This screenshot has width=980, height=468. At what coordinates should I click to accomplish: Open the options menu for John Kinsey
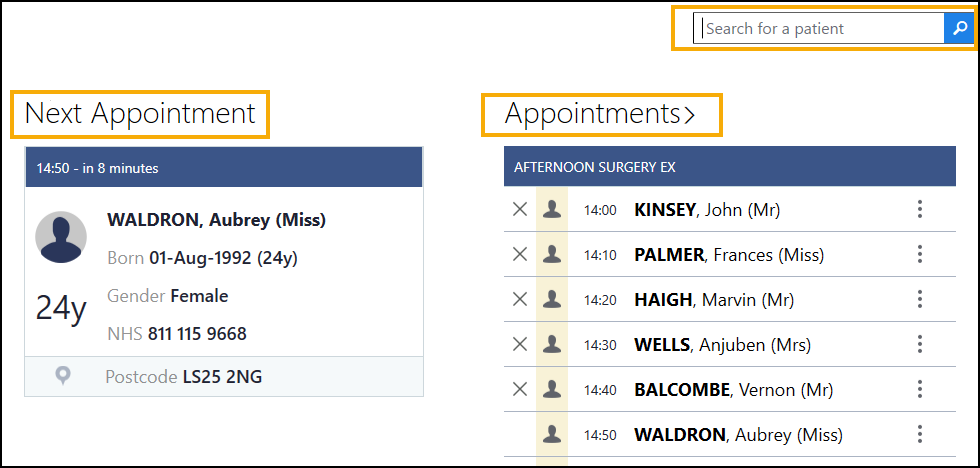920,209
